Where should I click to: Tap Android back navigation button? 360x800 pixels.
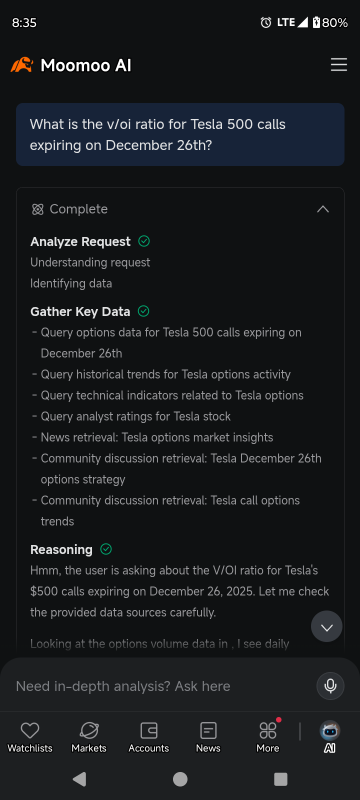[79, 779]
